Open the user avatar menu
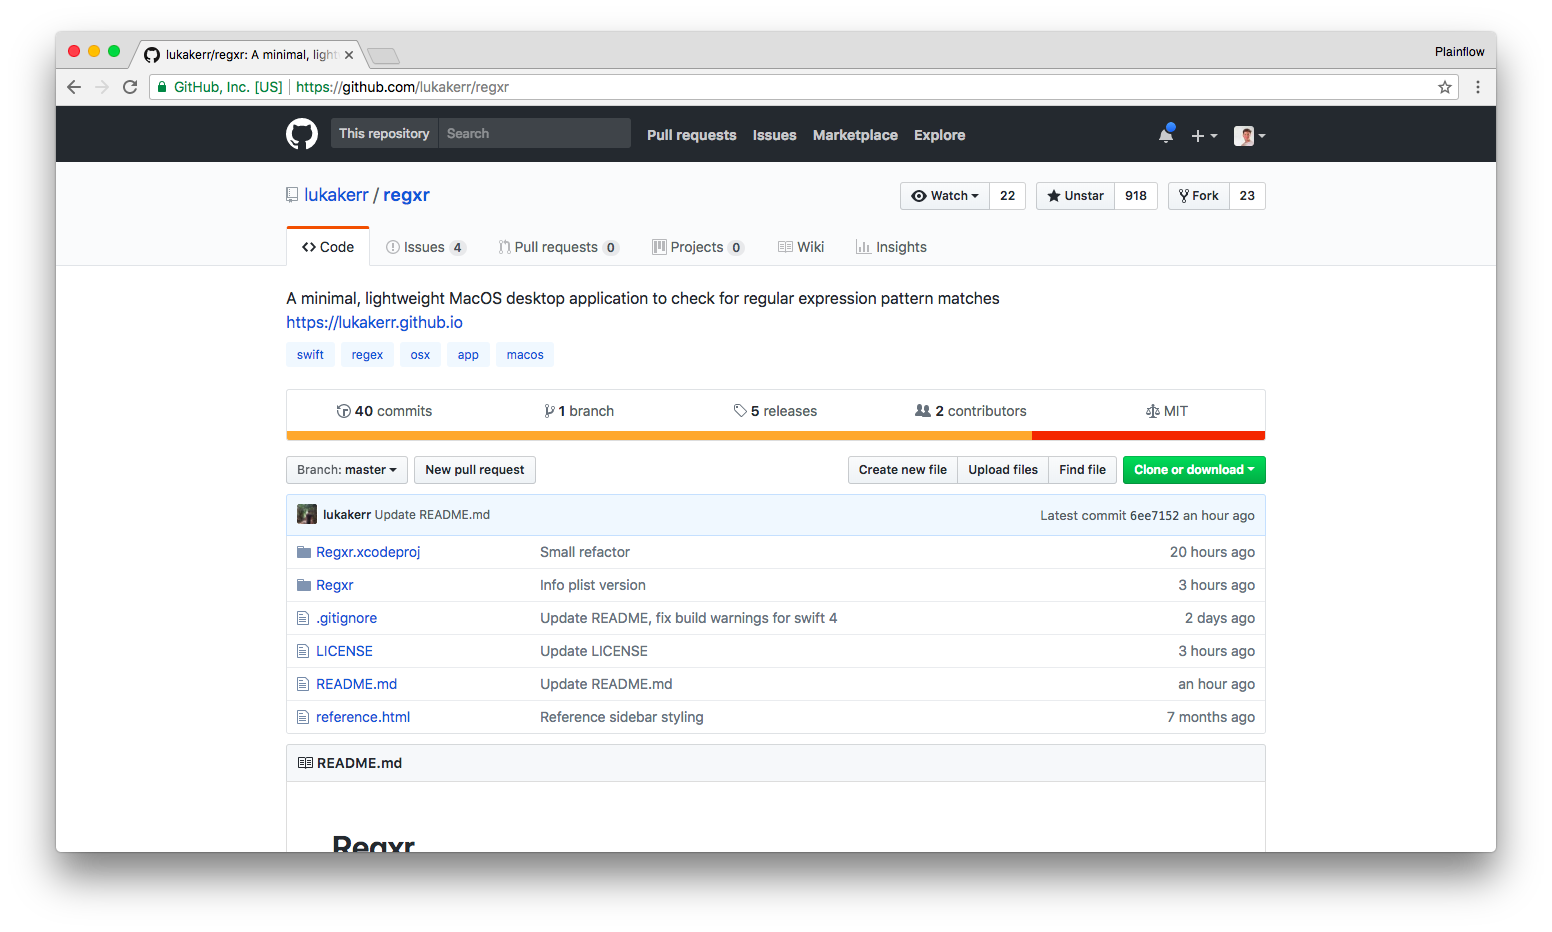 1249,135
